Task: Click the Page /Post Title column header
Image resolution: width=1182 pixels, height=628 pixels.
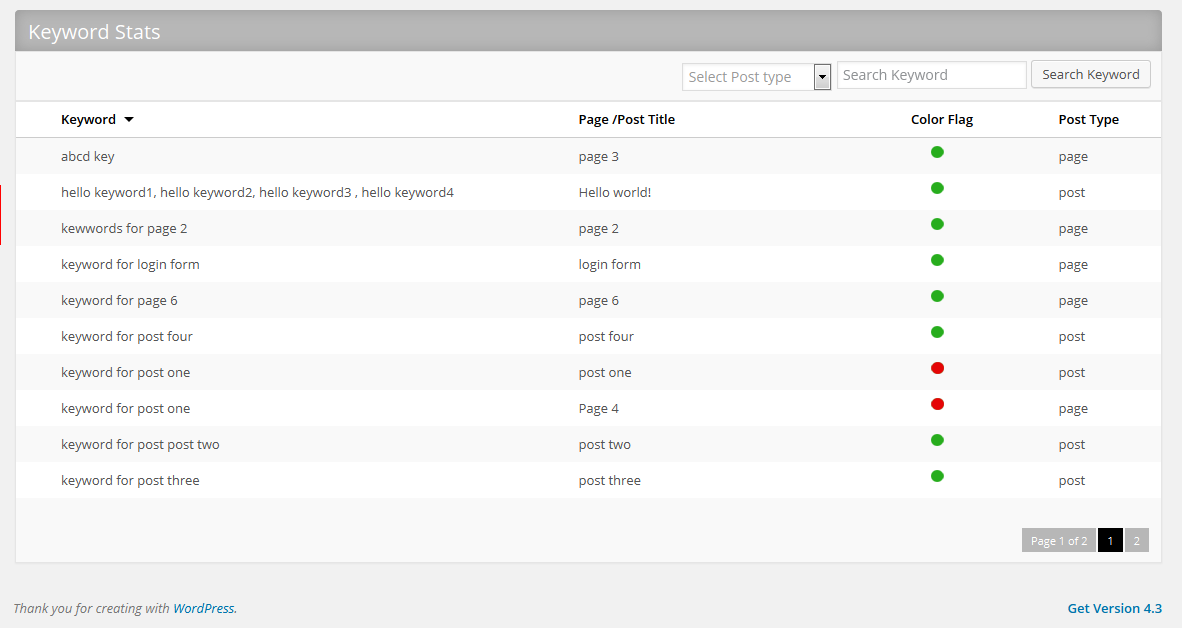Action: point(626,120)
